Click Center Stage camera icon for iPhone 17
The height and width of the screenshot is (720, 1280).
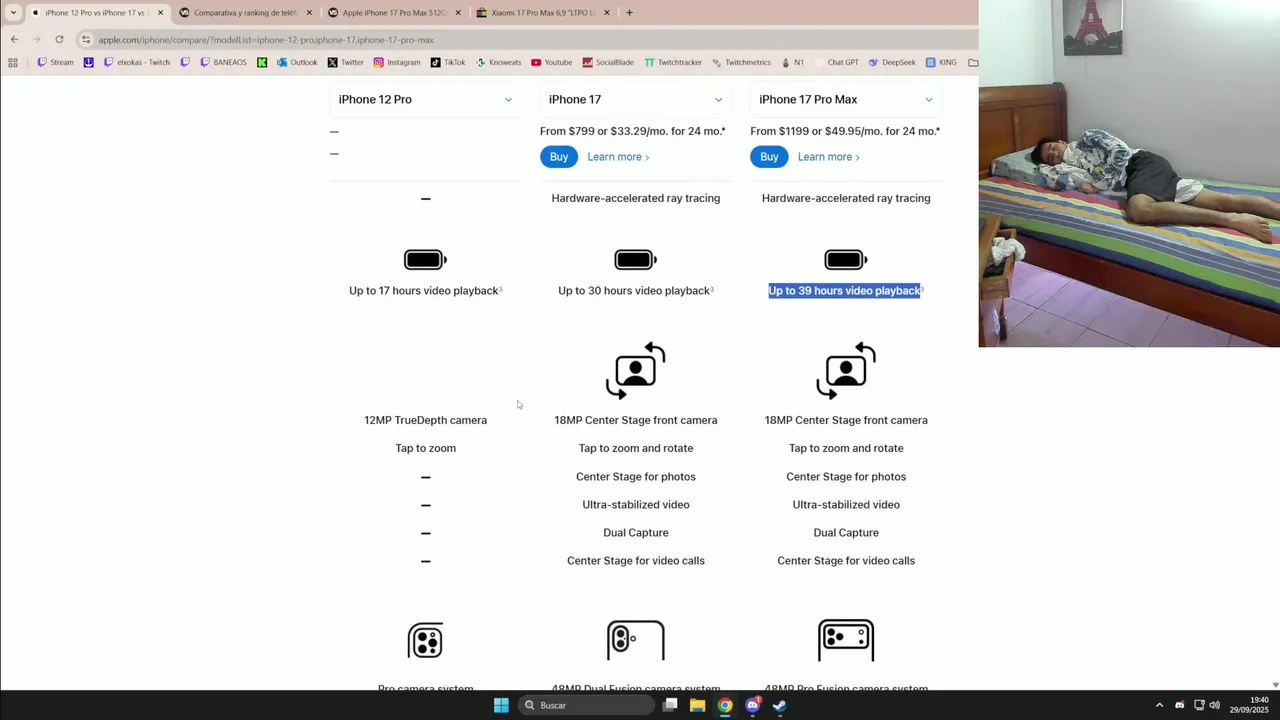636,371
